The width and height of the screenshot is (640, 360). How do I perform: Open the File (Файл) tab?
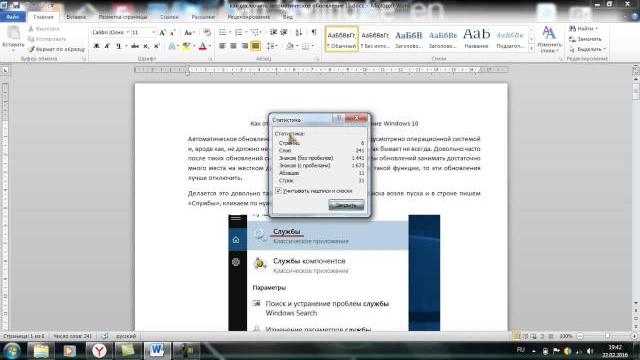[x=13, y=17]
